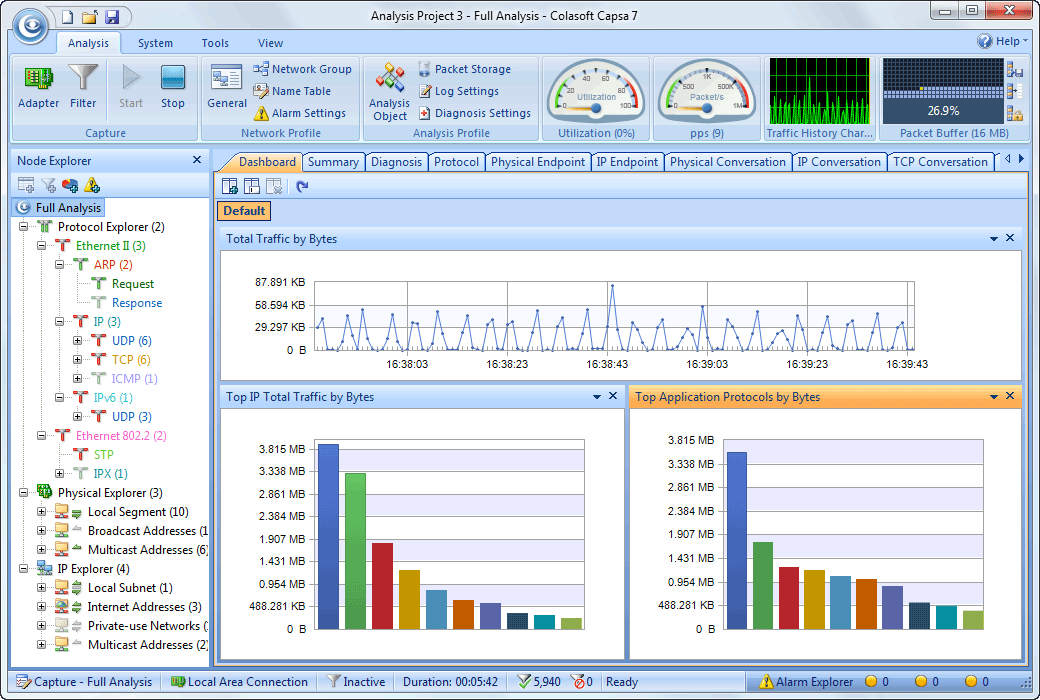
Task: Switch to the View ribbon tab
Action: point(270,43)
